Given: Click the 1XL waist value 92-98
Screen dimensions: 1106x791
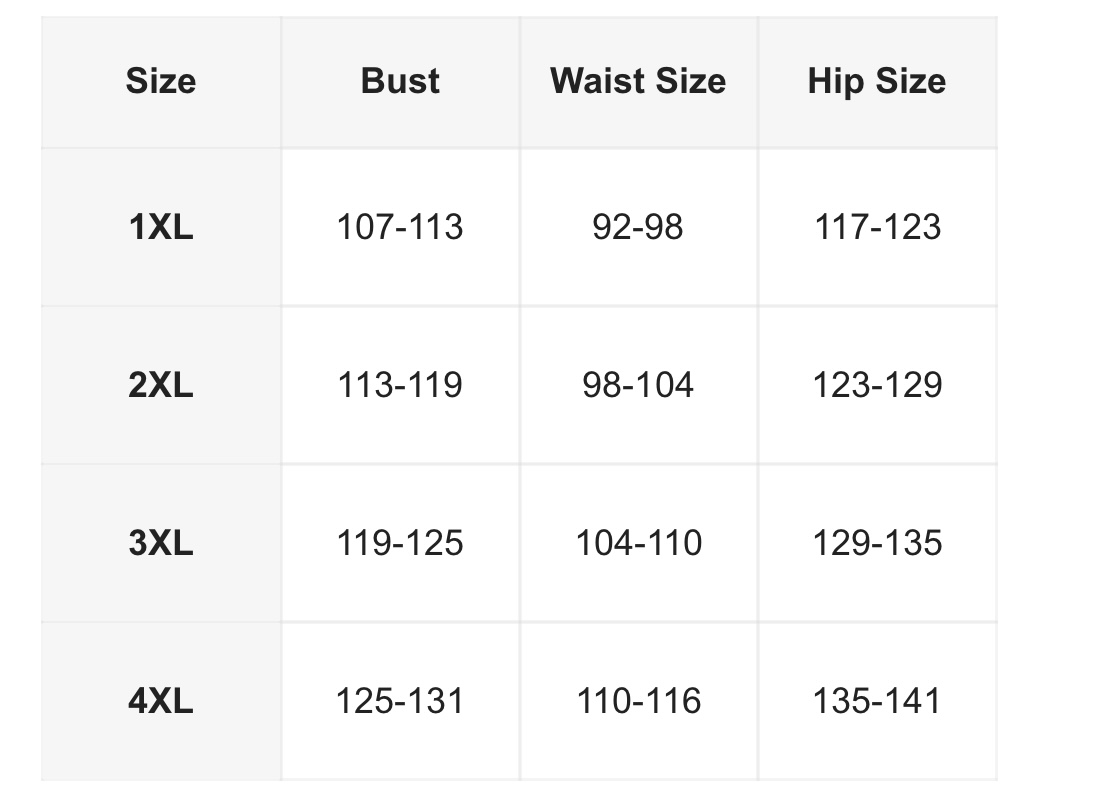Looking at the screenshot, I should (x=638, y=227).
